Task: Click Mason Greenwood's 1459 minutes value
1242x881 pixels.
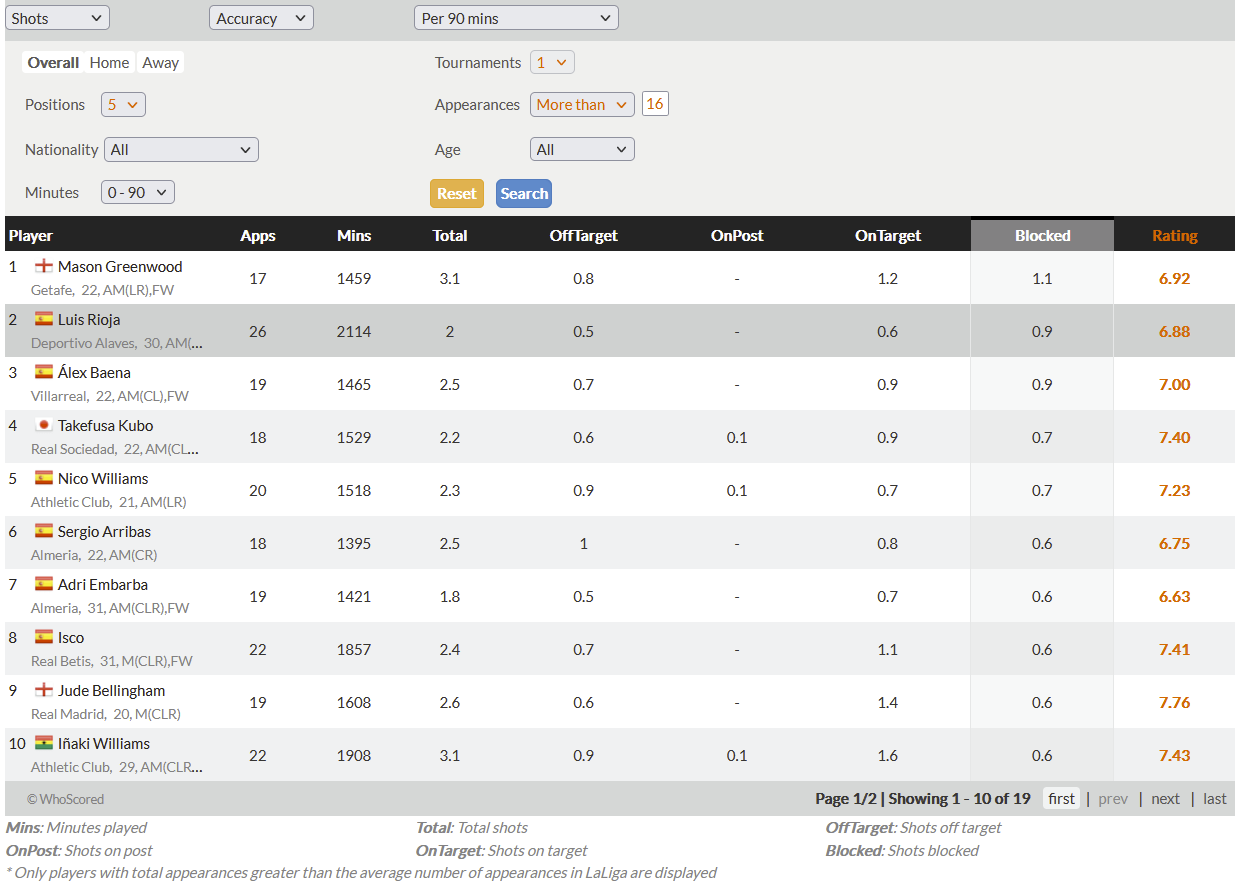Action: 354,278
